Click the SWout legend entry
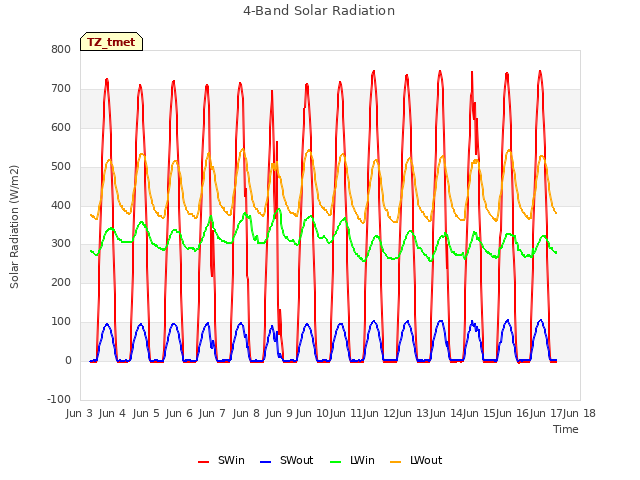 click(x=287, y=460)
